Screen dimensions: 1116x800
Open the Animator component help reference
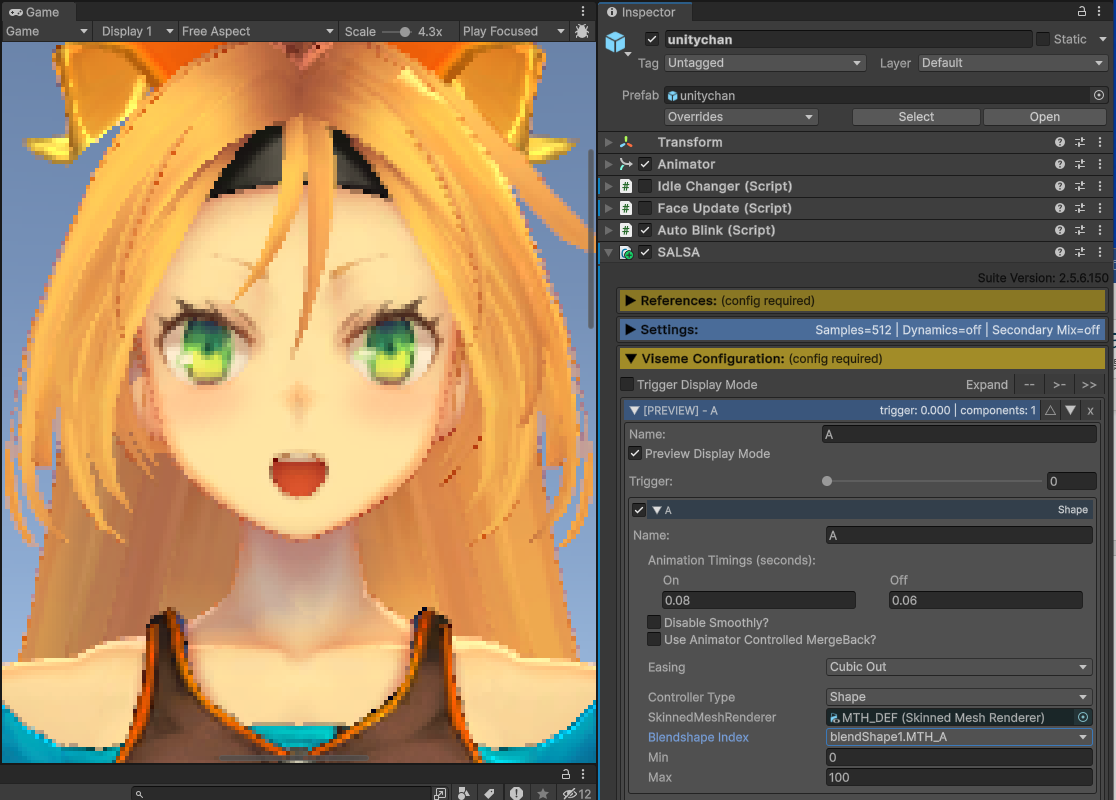point(1060,164)
